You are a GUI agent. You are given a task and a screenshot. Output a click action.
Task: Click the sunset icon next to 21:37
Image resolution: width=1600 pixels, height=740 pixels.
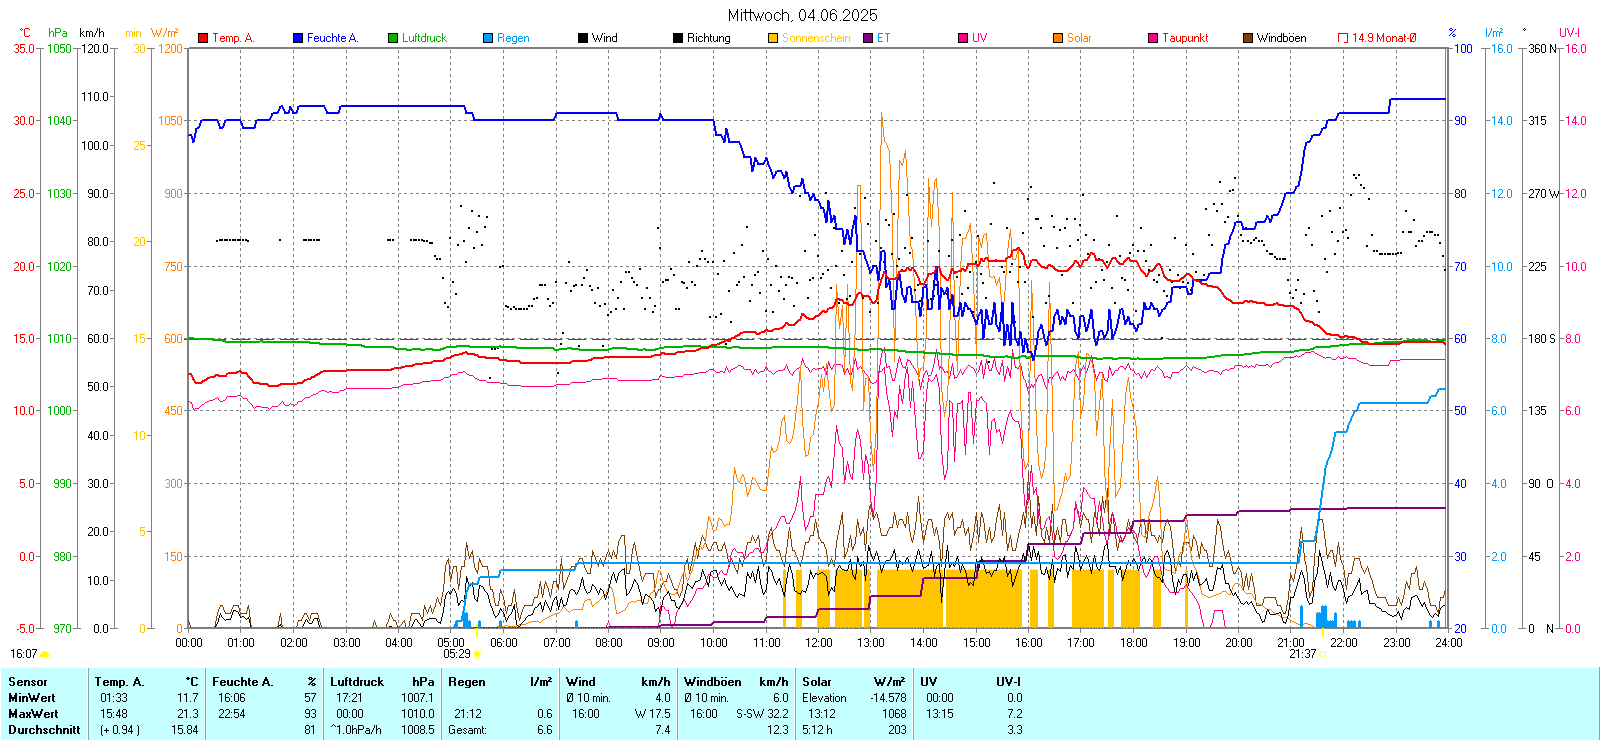1322,654
